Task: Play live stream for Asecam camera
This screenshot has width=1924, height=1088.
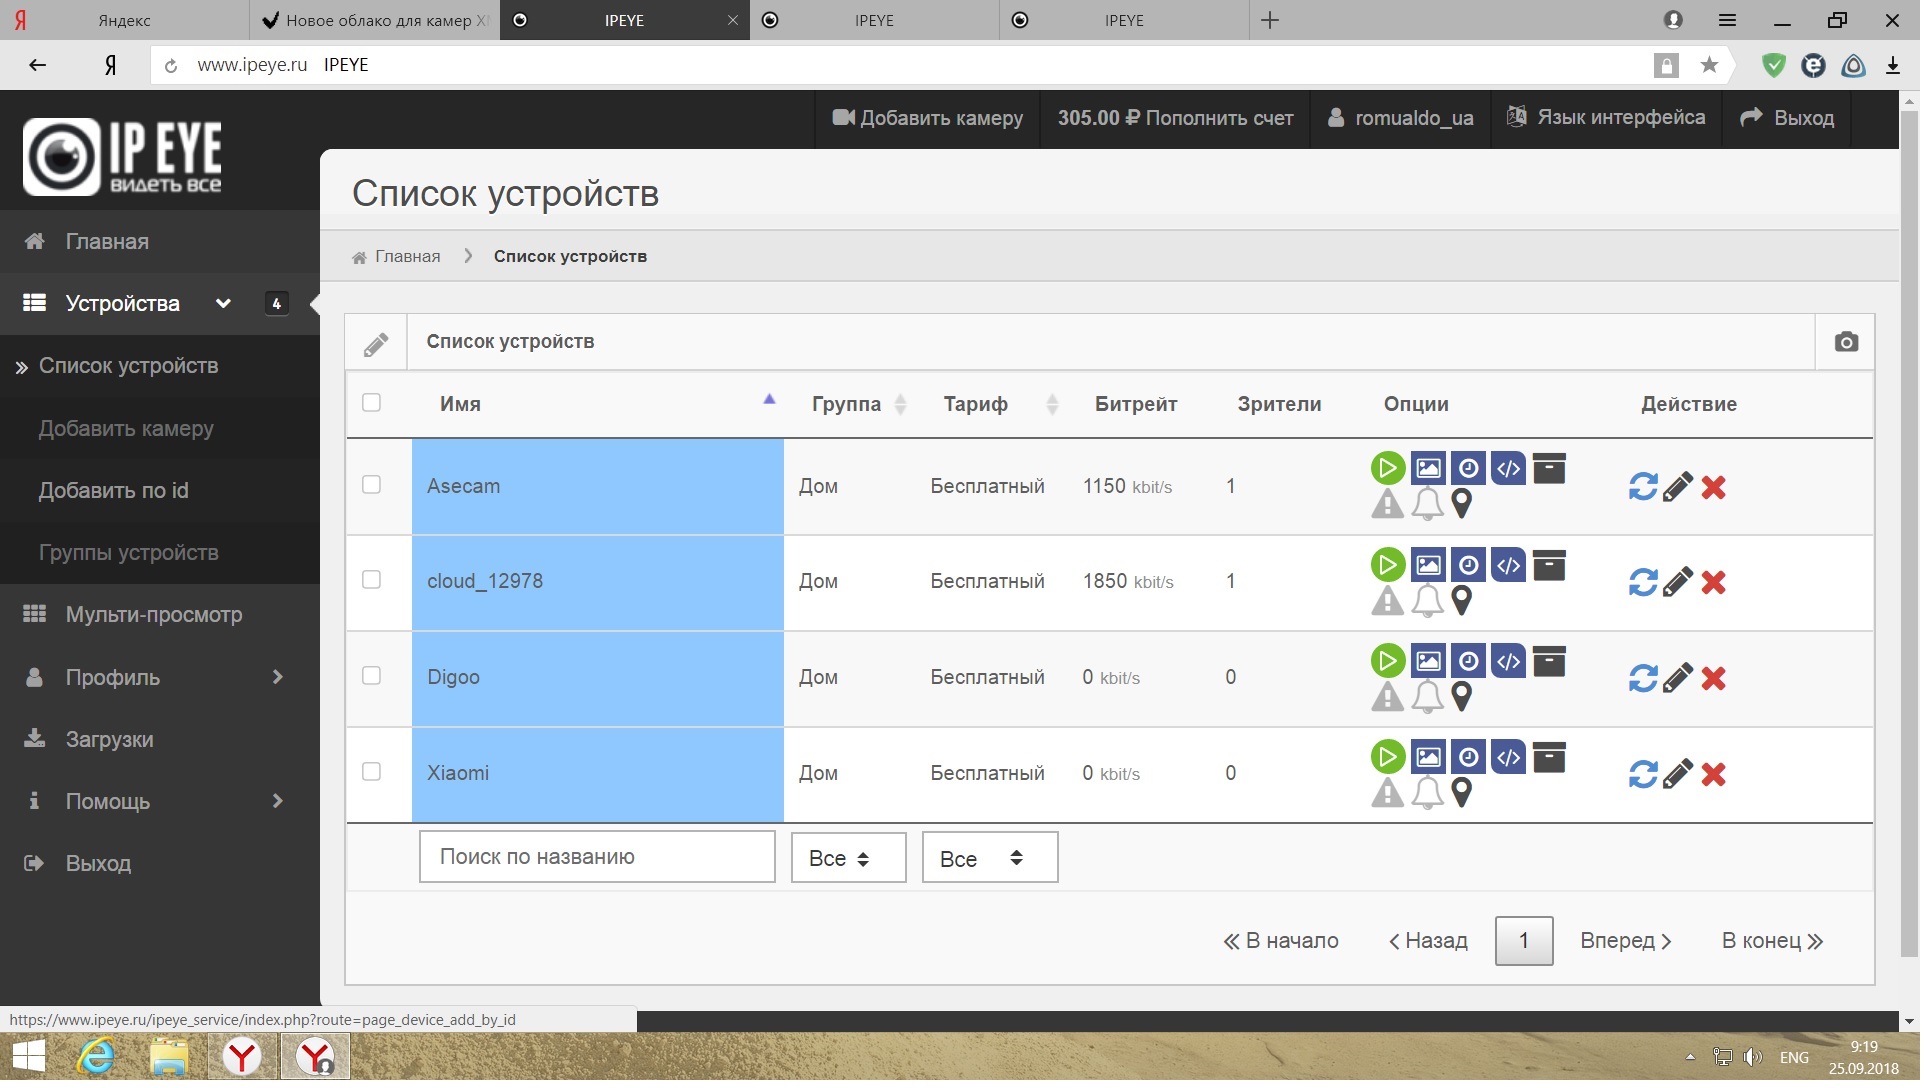Action: [x=1389, y=469]
